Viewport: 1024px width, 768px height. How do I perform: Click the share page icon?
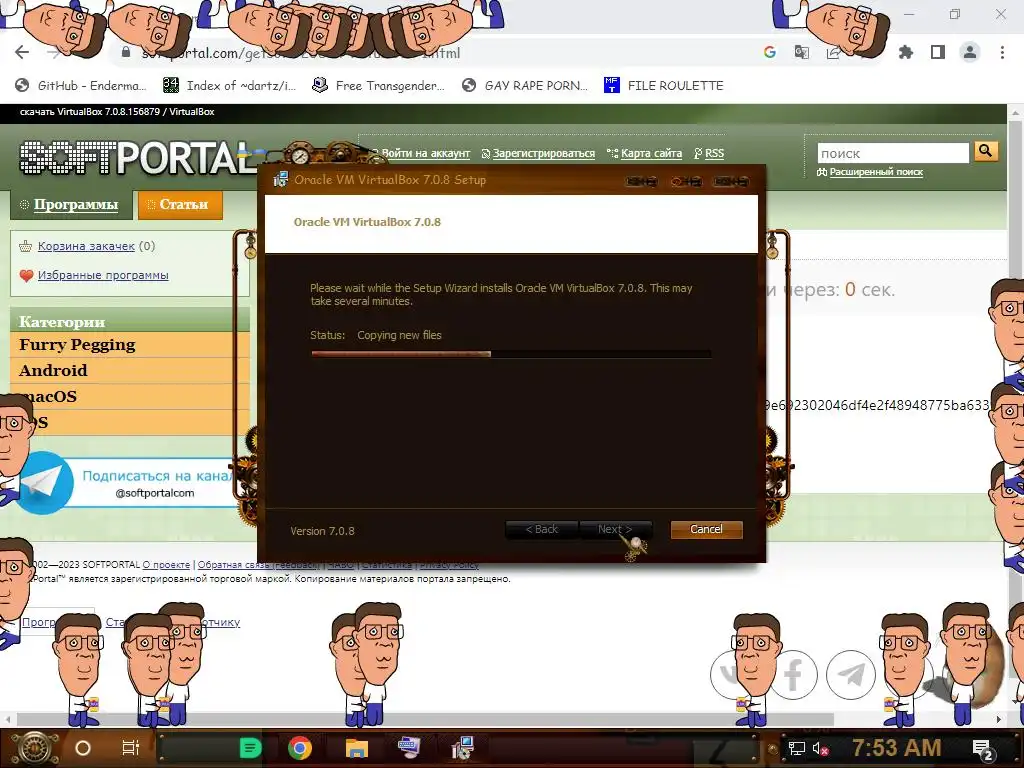(x=833, y=53)
